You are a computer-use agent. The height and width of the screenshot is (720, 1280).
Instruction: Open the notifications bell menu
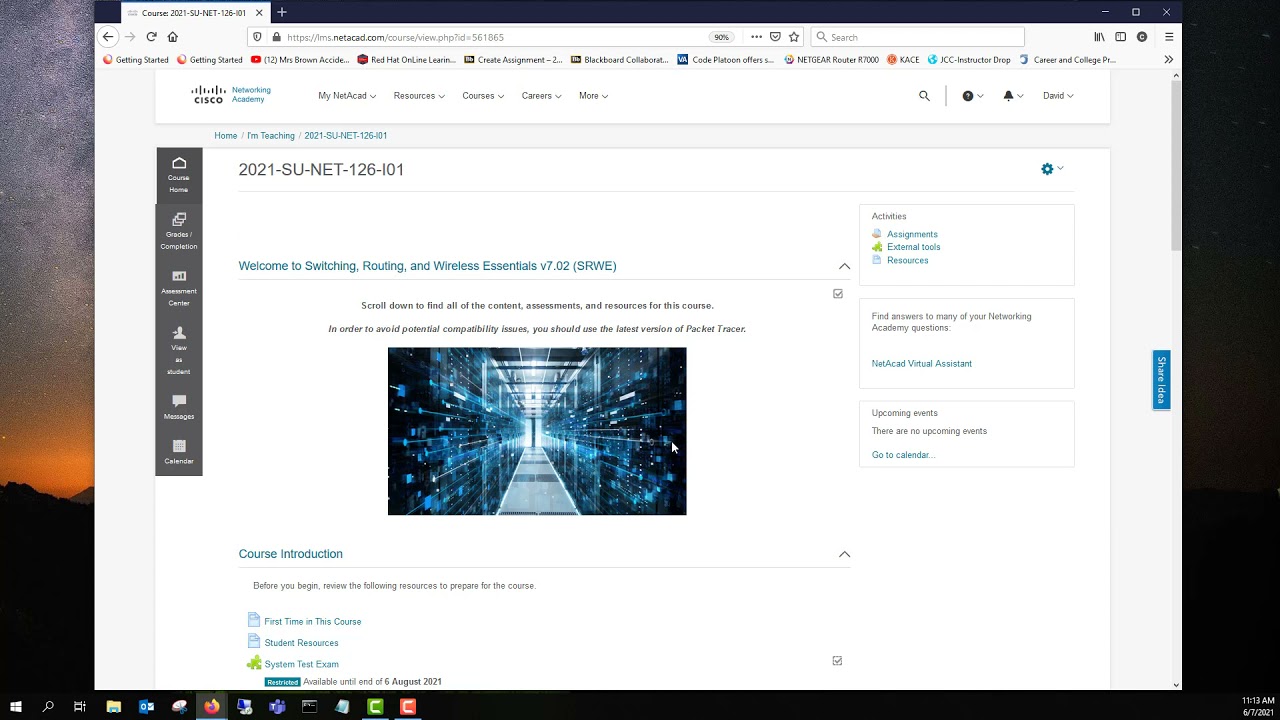[x=1013, y=96]
